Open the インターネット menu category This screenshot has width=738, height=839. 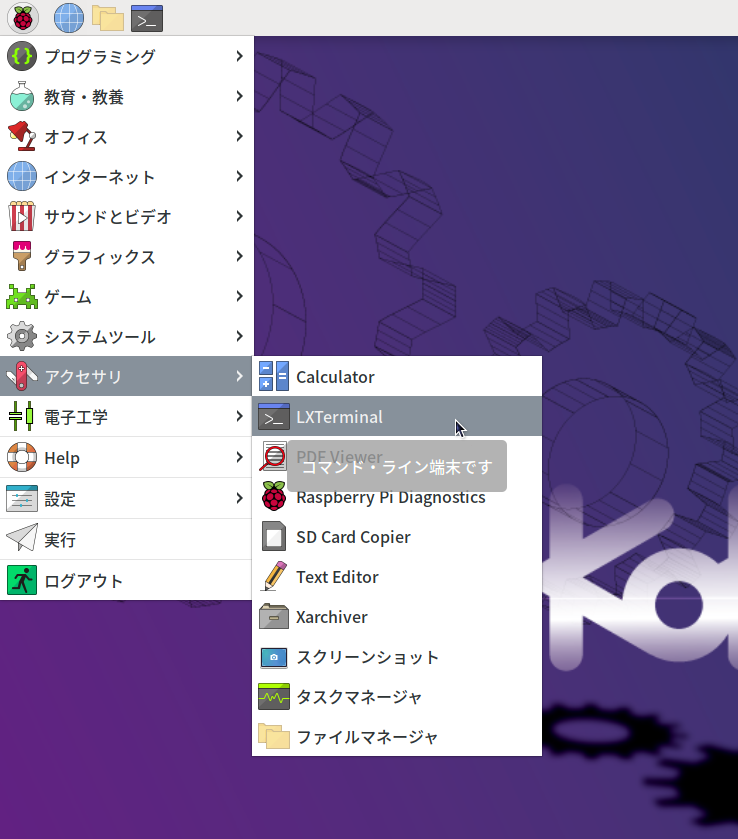100,177
